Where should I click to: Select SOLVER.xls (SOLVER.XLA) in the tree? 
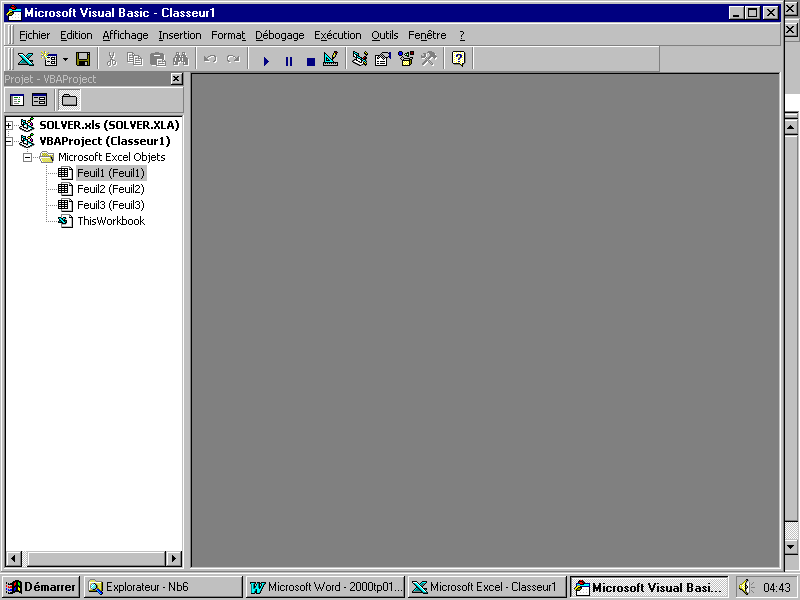(109, 125)
